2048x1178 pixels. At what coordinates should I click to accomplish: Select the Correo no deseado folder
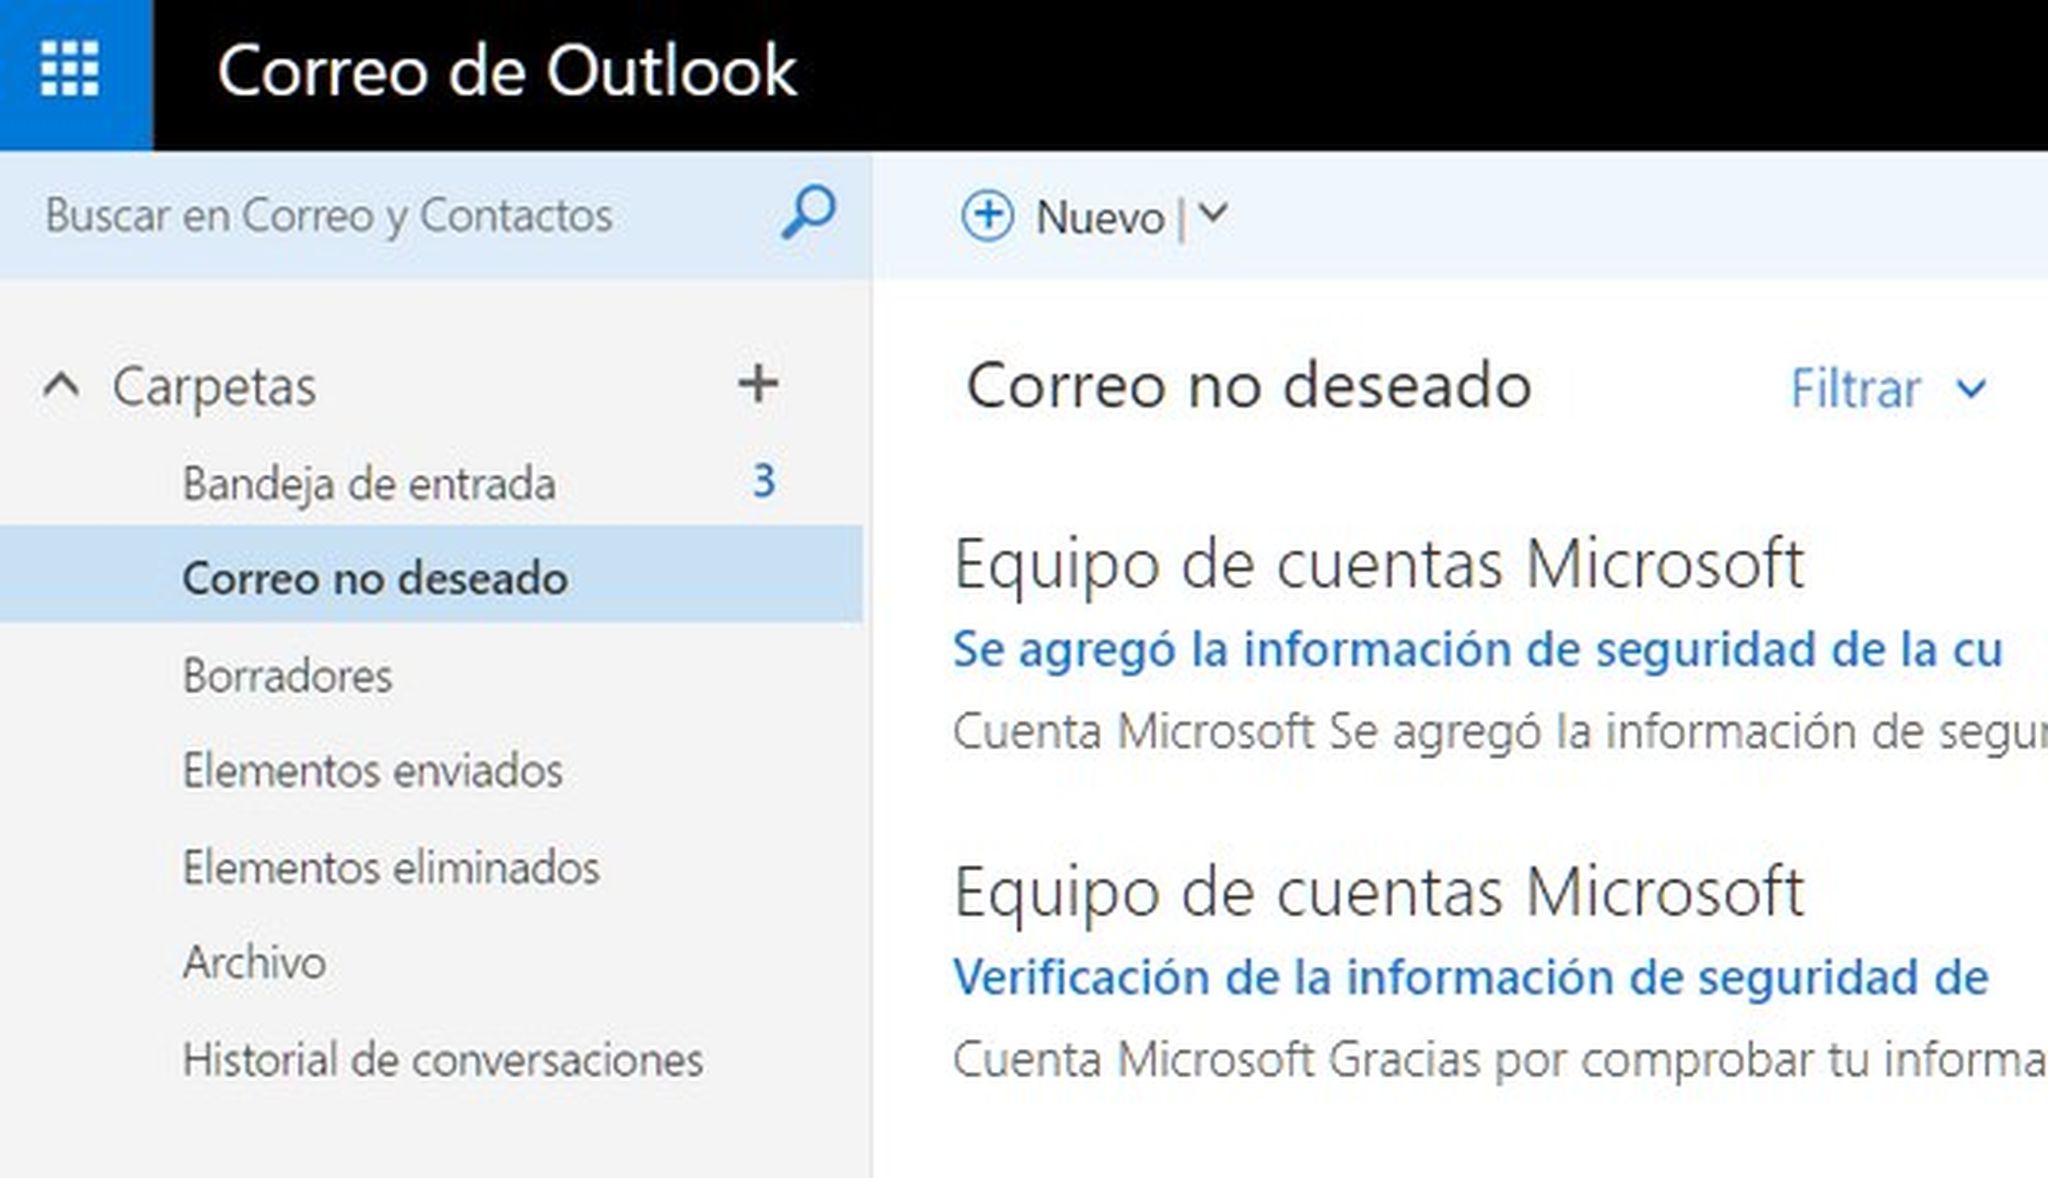[374, 578]
